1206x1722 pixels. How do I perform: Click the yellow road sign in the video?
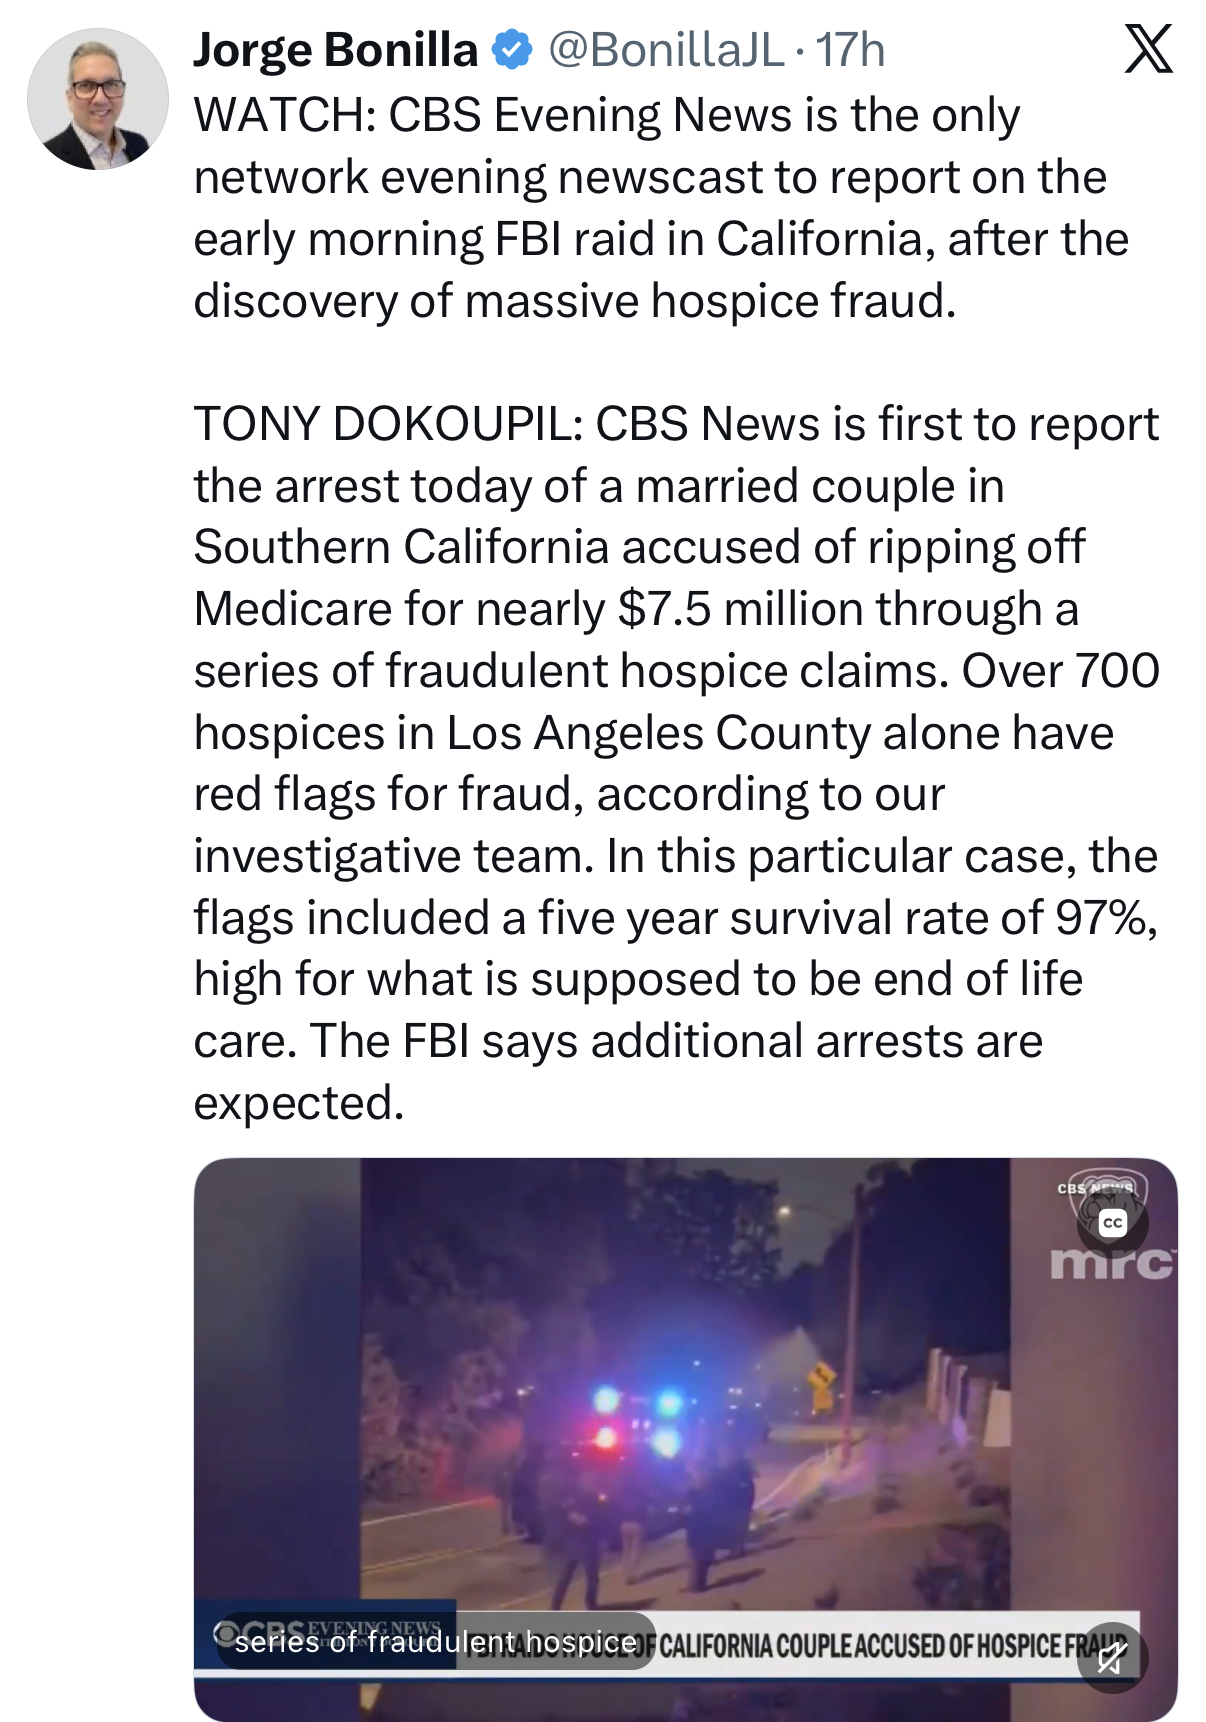pos(822,1382)
